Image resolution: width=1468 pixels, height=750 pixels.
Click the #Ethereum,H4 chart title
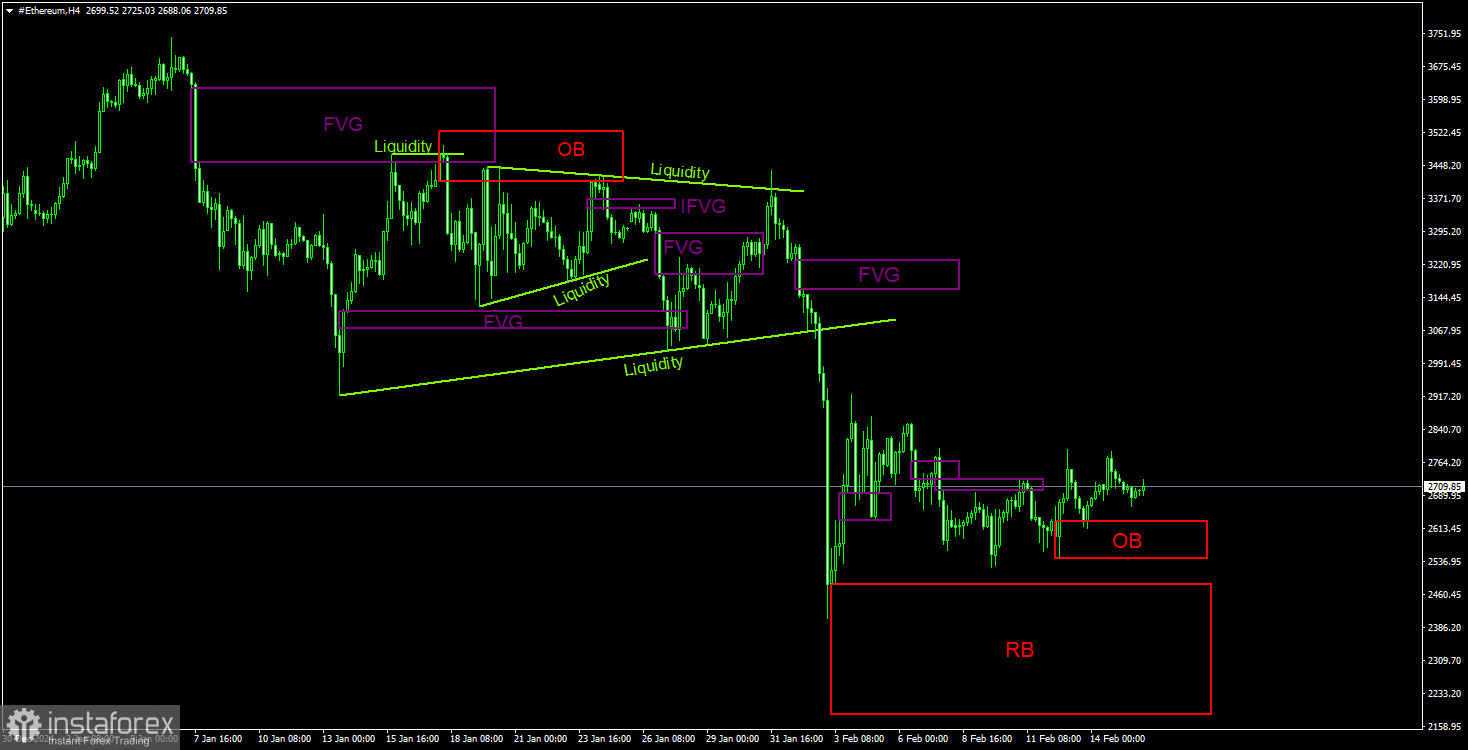point(49,10)
